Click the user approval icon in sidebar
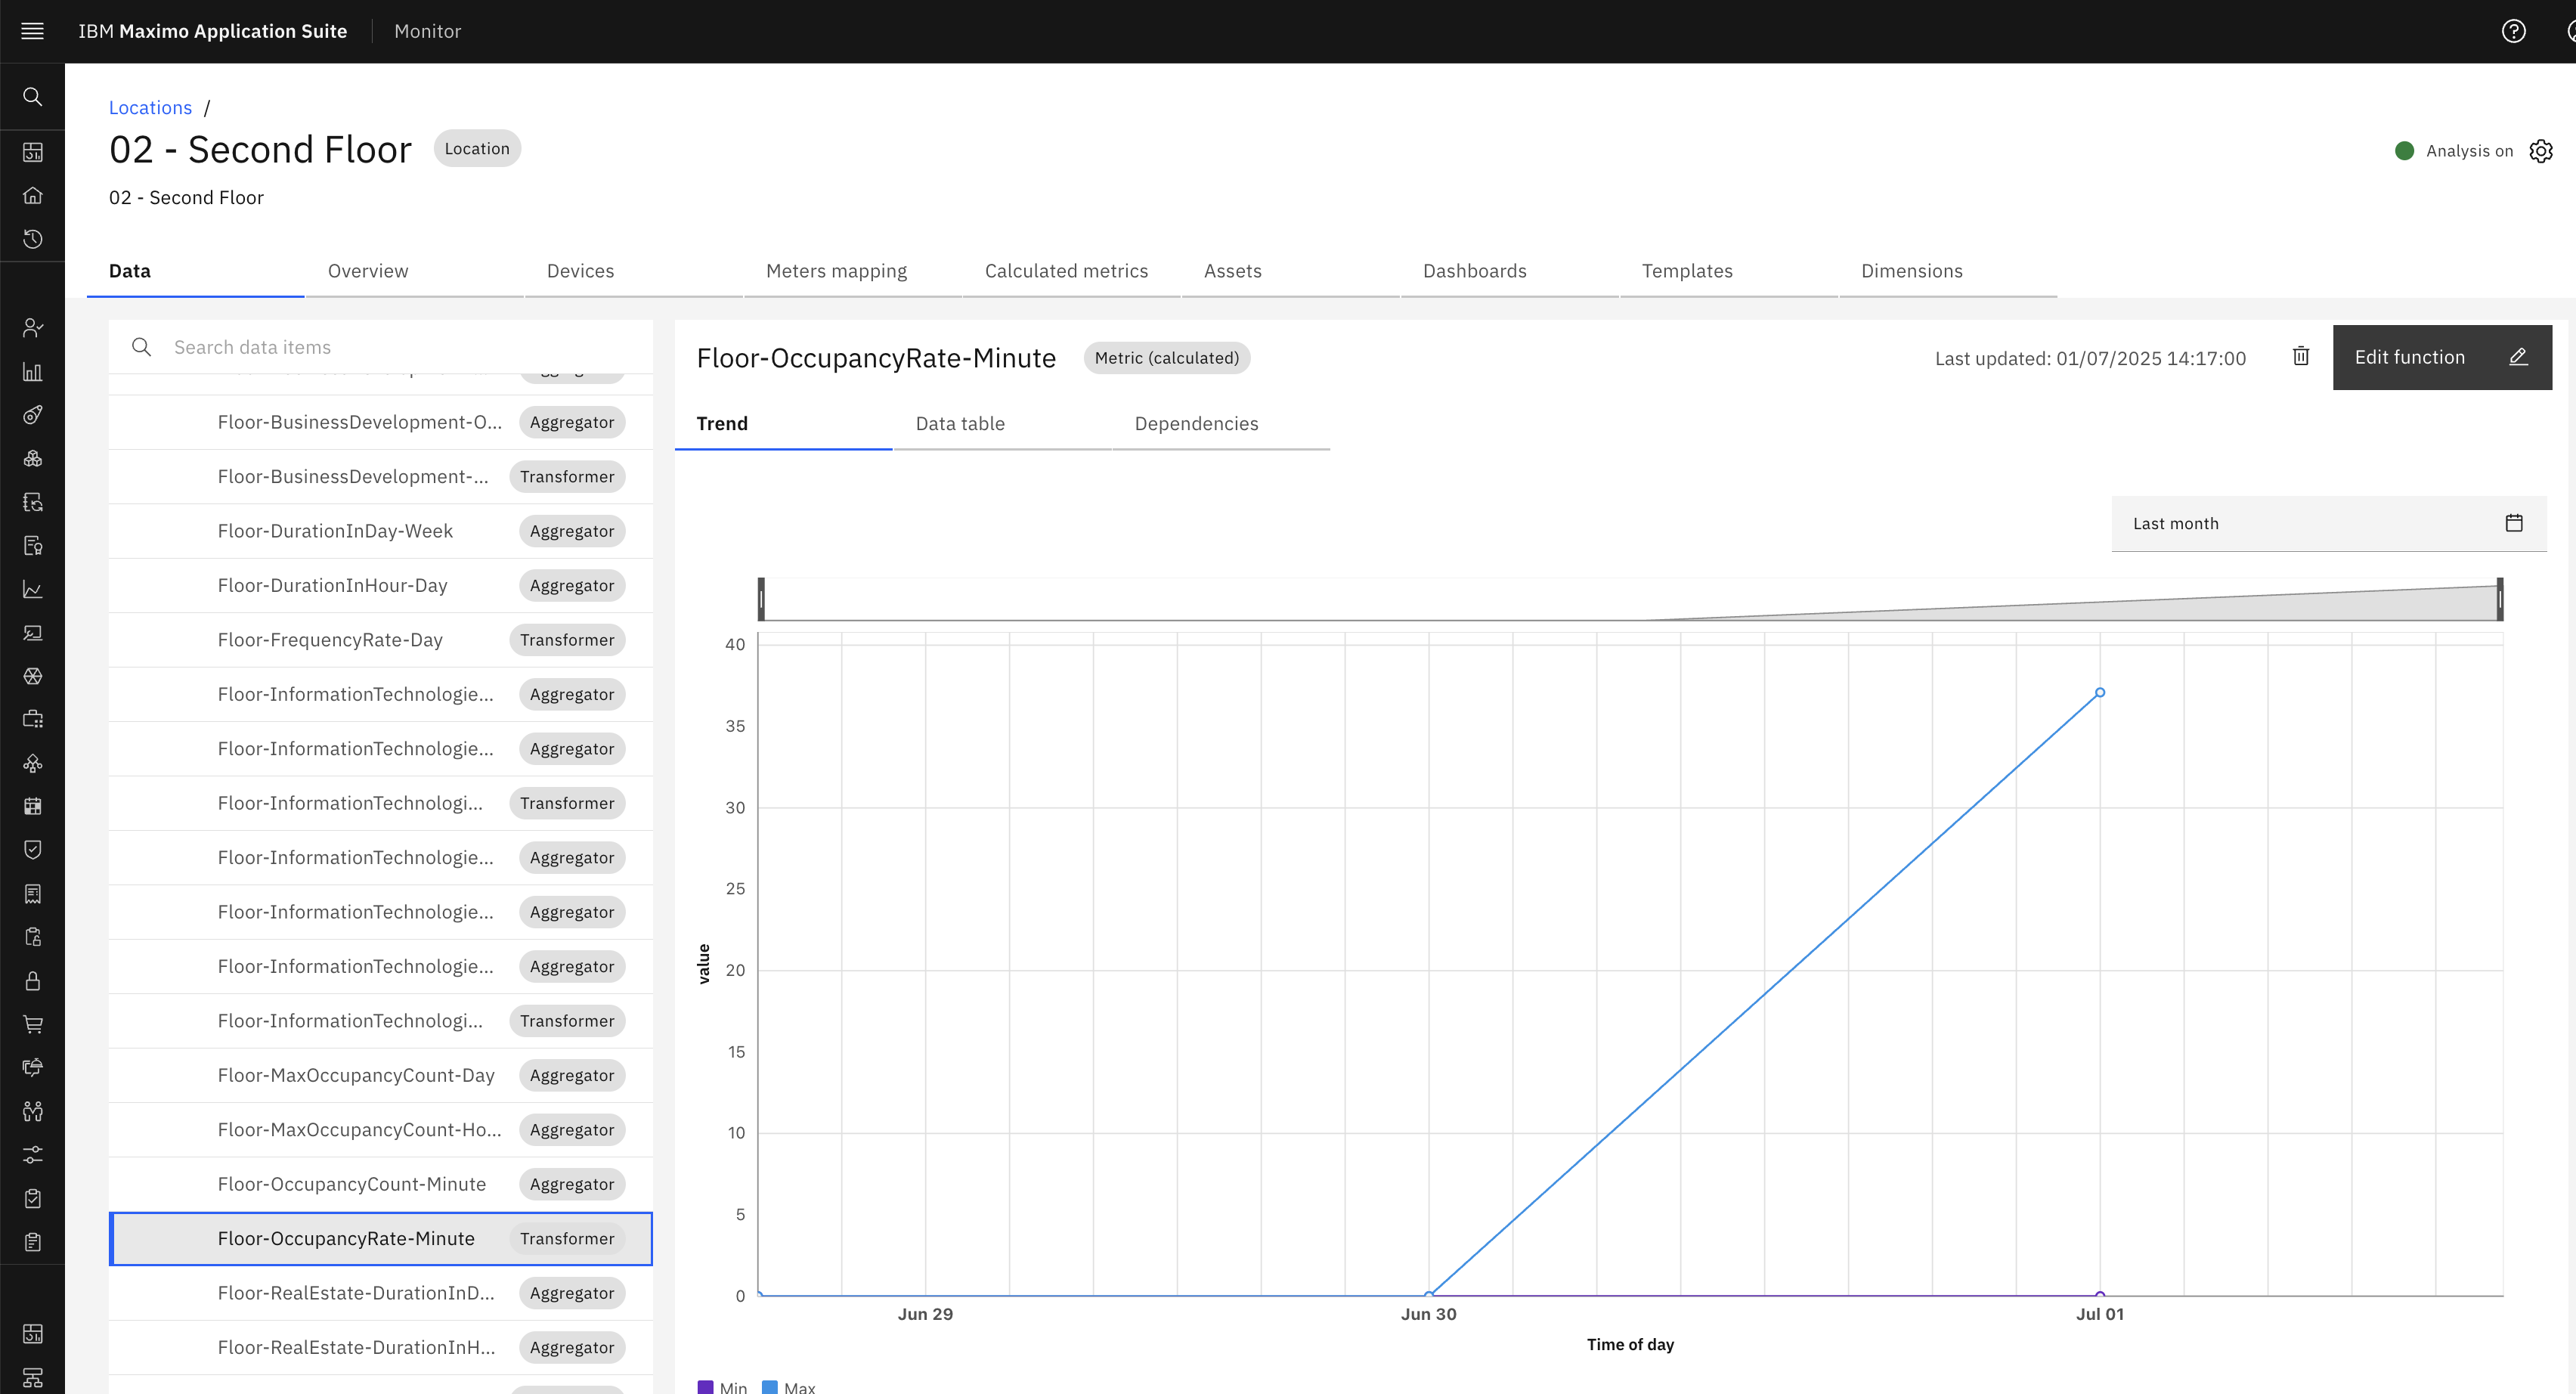 tap(32, 328)
